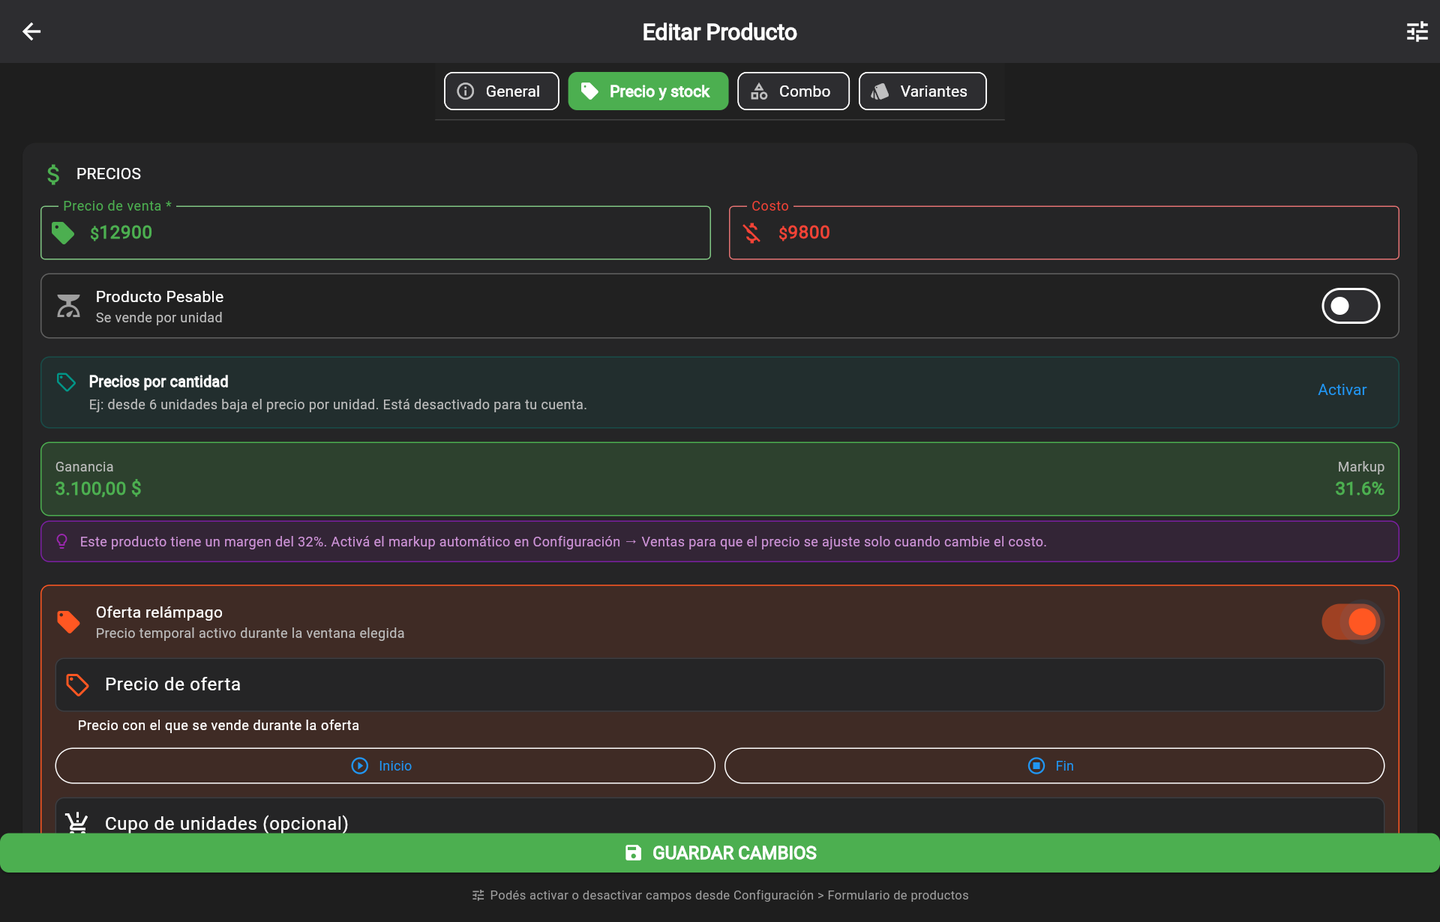Click the crossed dollar icon in Costo
The image size is (1440, 922).
point(752,233)
